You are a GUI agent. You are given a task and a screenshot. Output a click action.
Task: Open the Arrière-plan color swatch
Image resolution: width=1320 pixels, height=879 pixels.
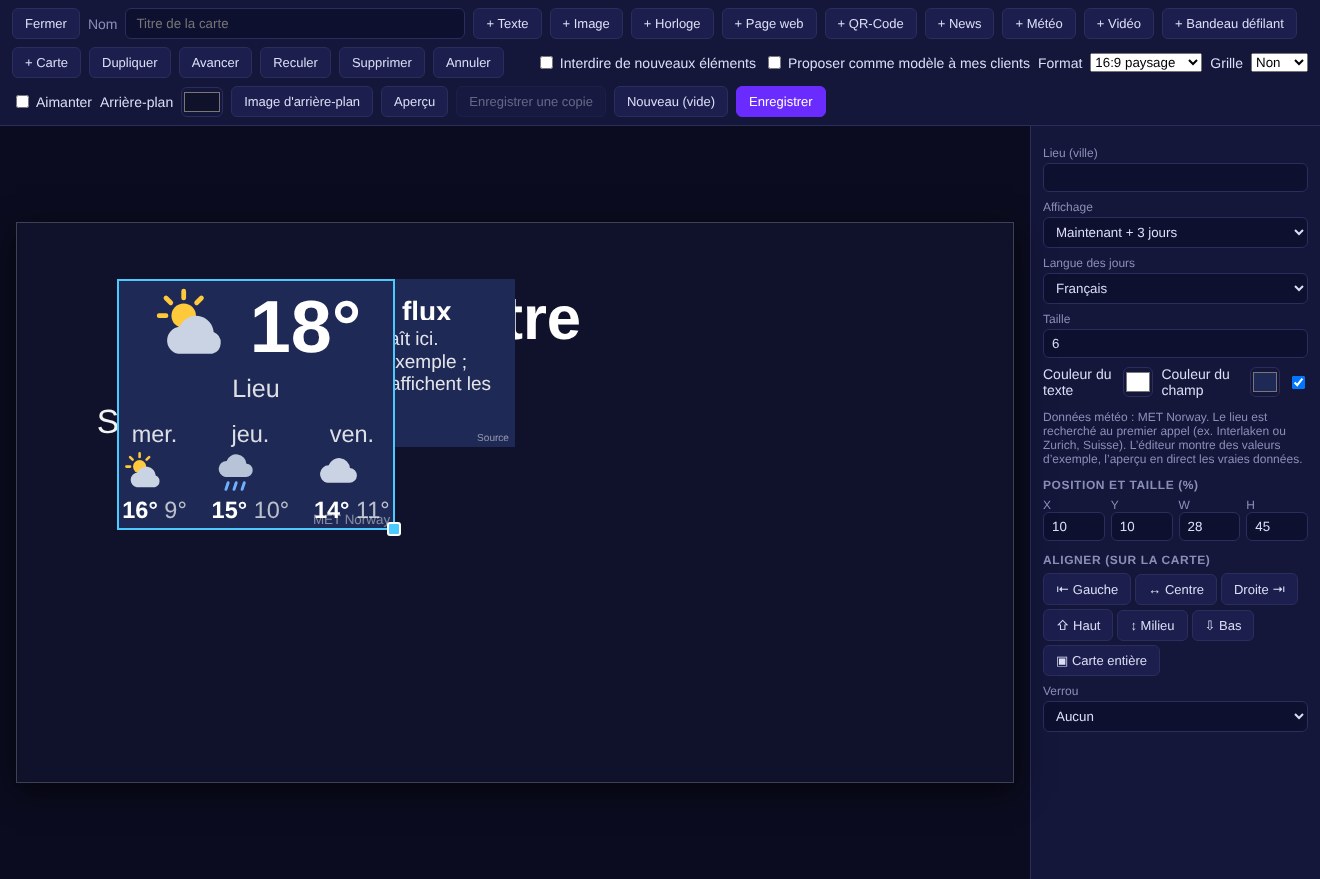click(x=202, y=101)
